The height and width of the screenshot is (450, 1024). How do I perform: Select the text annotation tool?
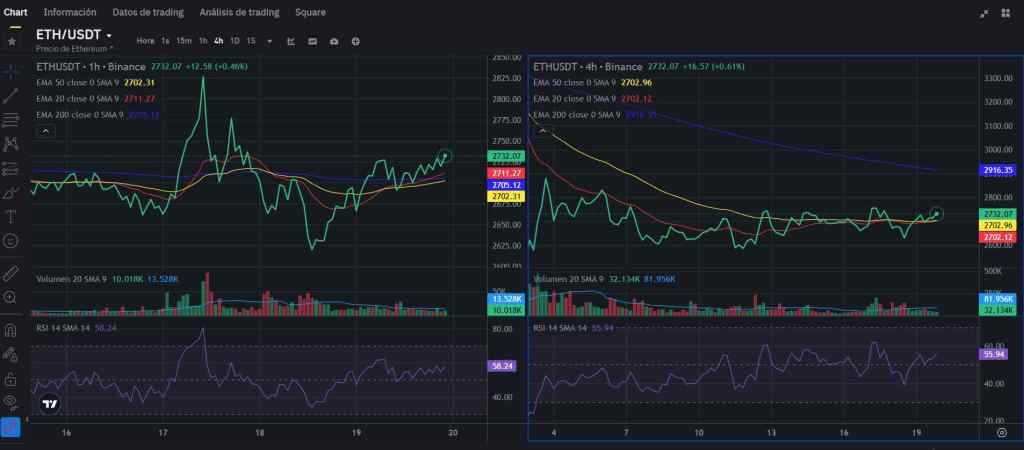click(x=11, y=216)
